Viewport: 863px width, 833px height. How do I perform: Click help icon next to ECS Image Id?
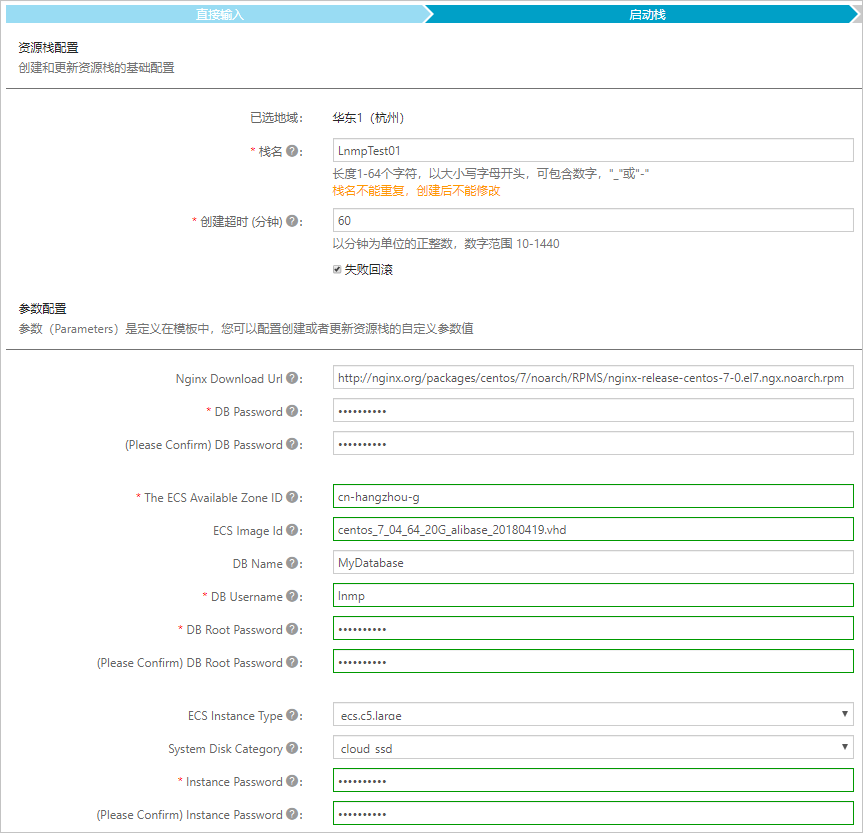tap(292, 530)
